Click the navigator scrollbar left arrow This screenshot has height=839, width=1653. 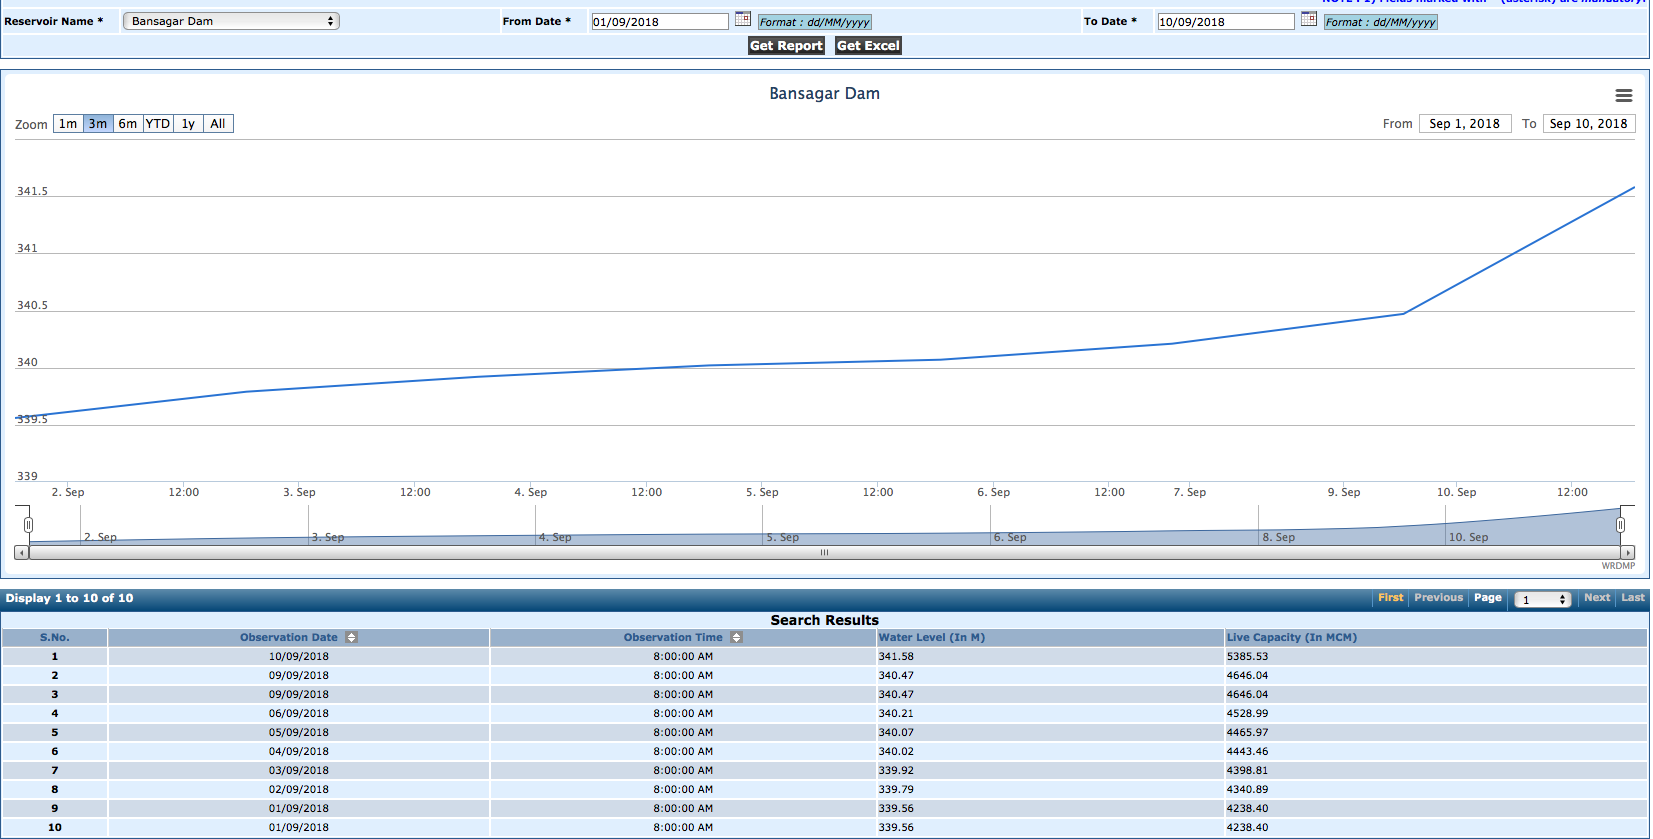[x=21, y=552]
